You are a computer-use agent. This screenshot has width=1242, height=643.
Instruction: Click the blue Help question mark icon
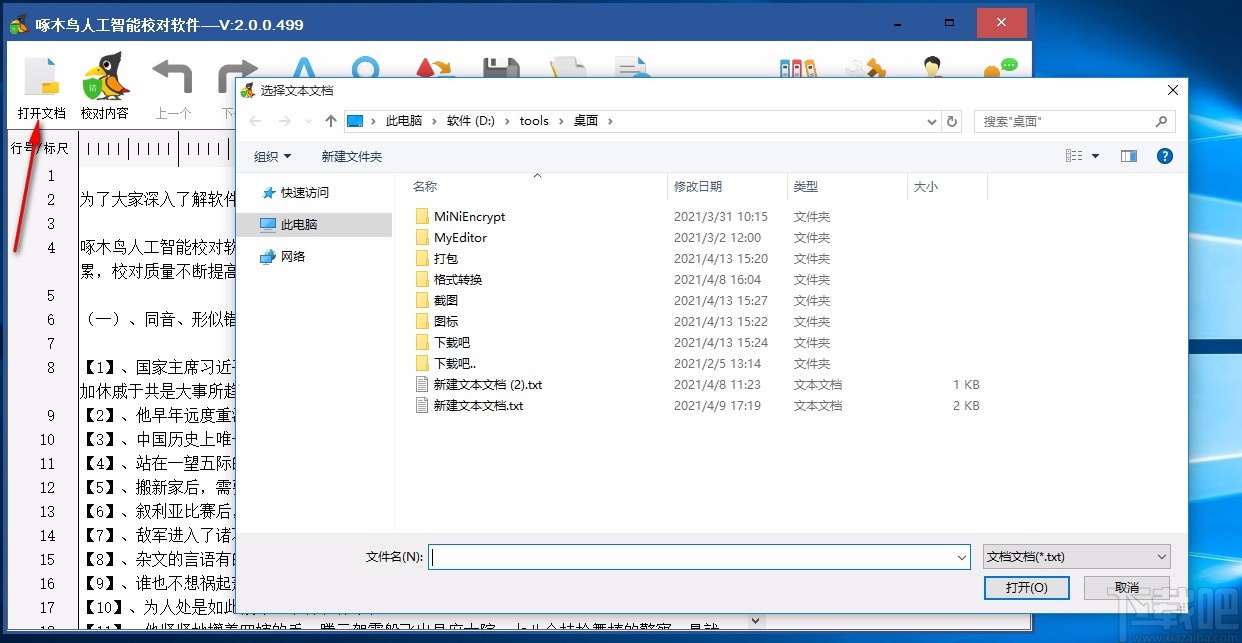coord(1165,156)
